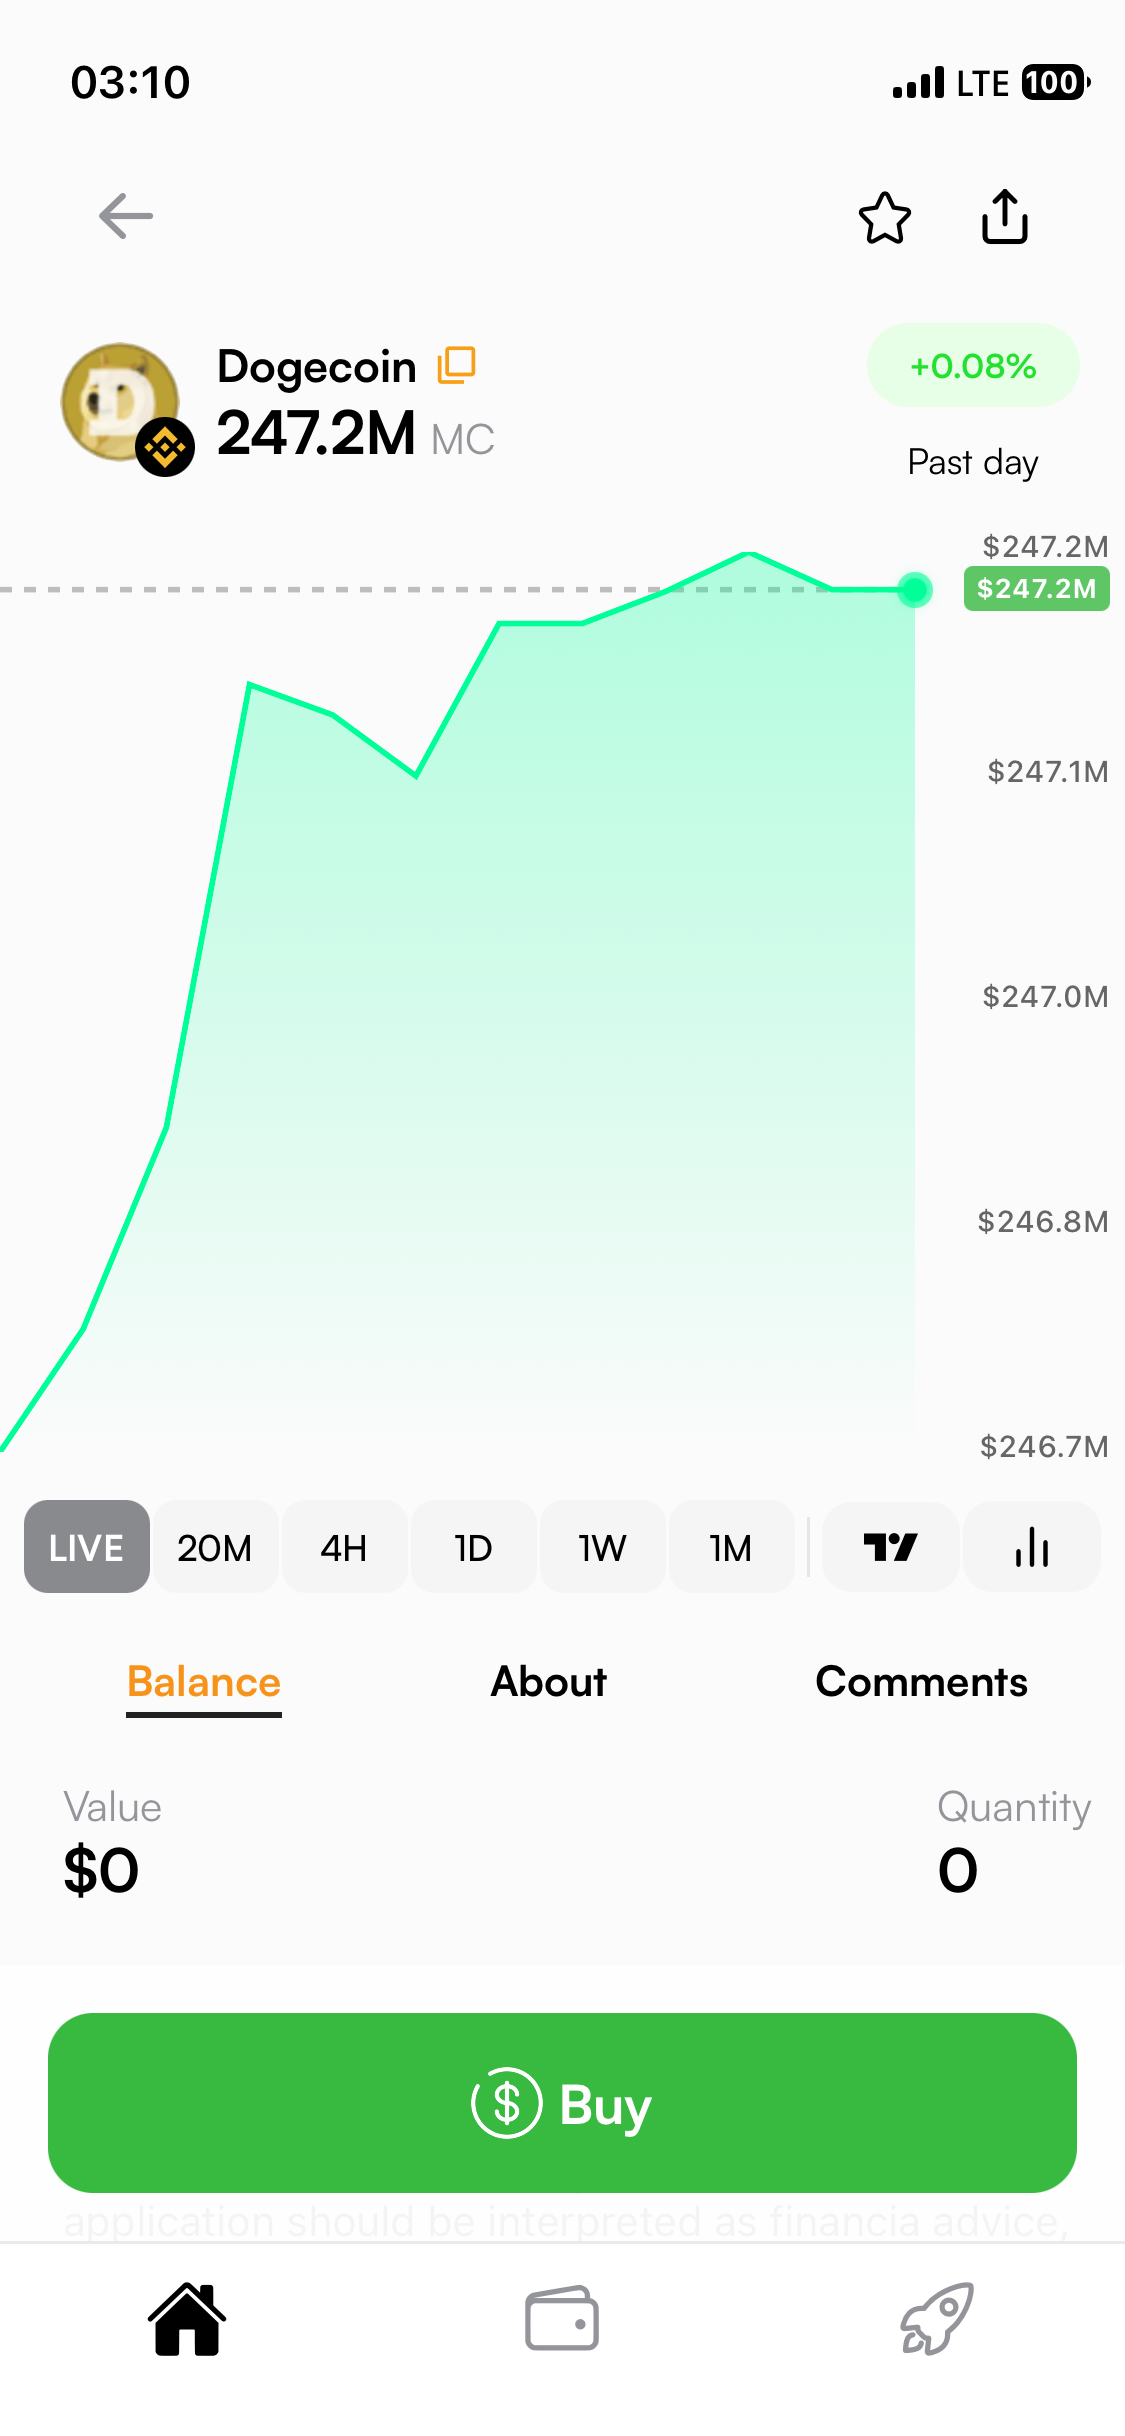Switch to bar chart view icon
1125x2436 pixels.
(x=1031, y=1547)
